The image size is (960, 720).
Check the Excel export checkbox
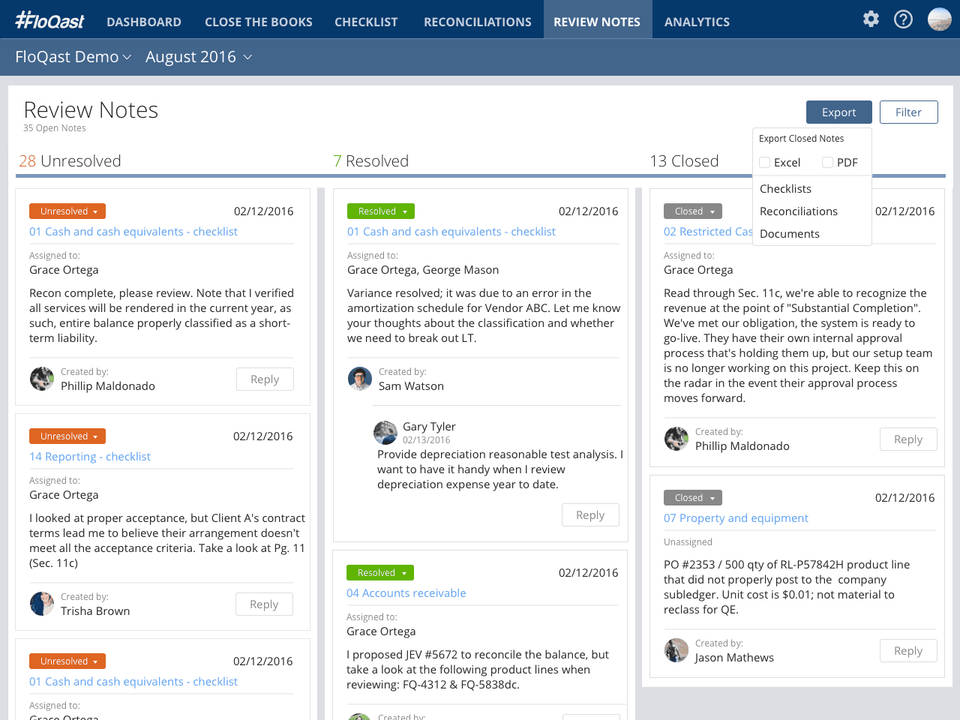pyautogui.click(x=764, y=162)
